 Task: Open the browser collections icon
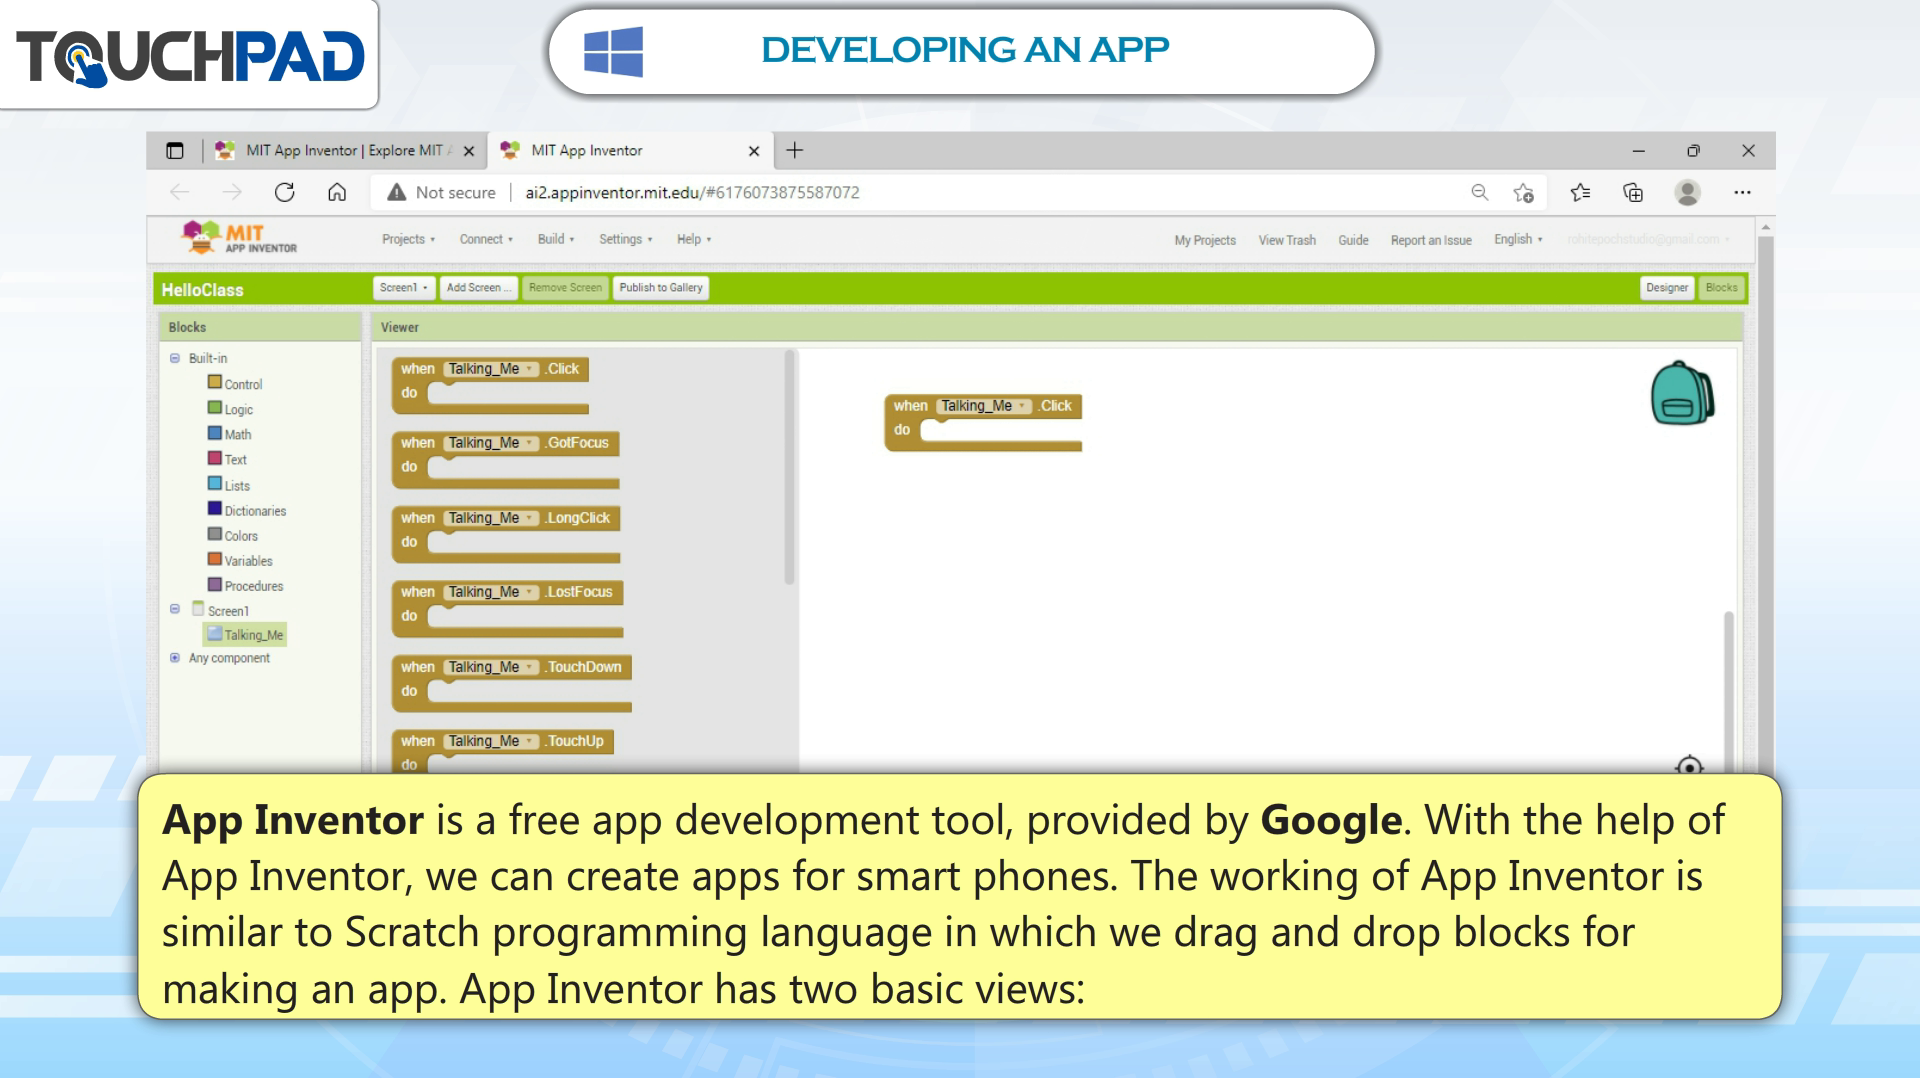1633,192
